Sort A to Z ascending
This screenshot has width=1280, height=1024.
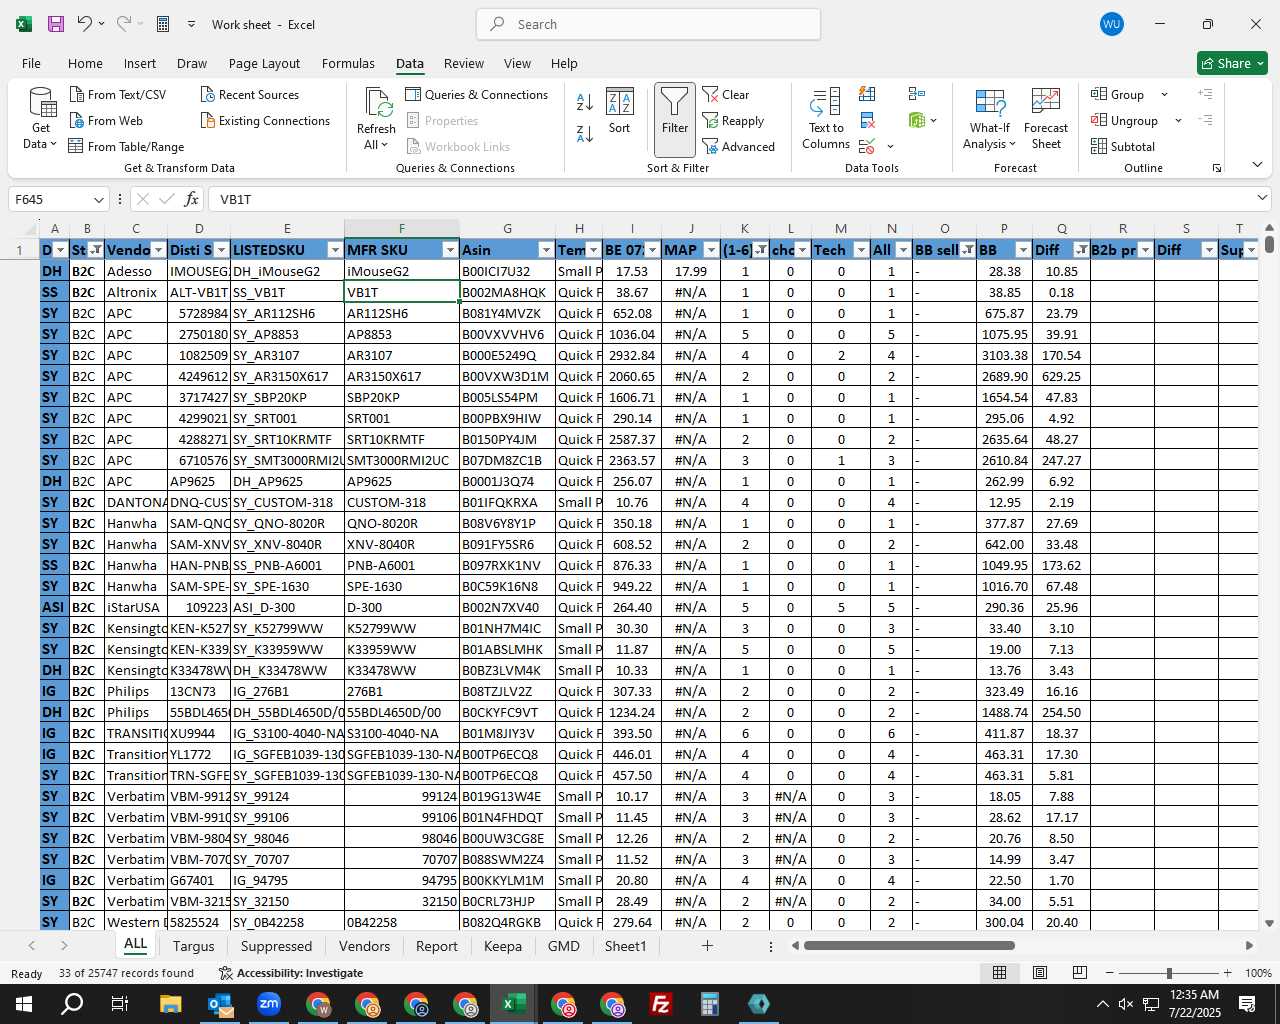pyautogui.click(x=585, y=102)
